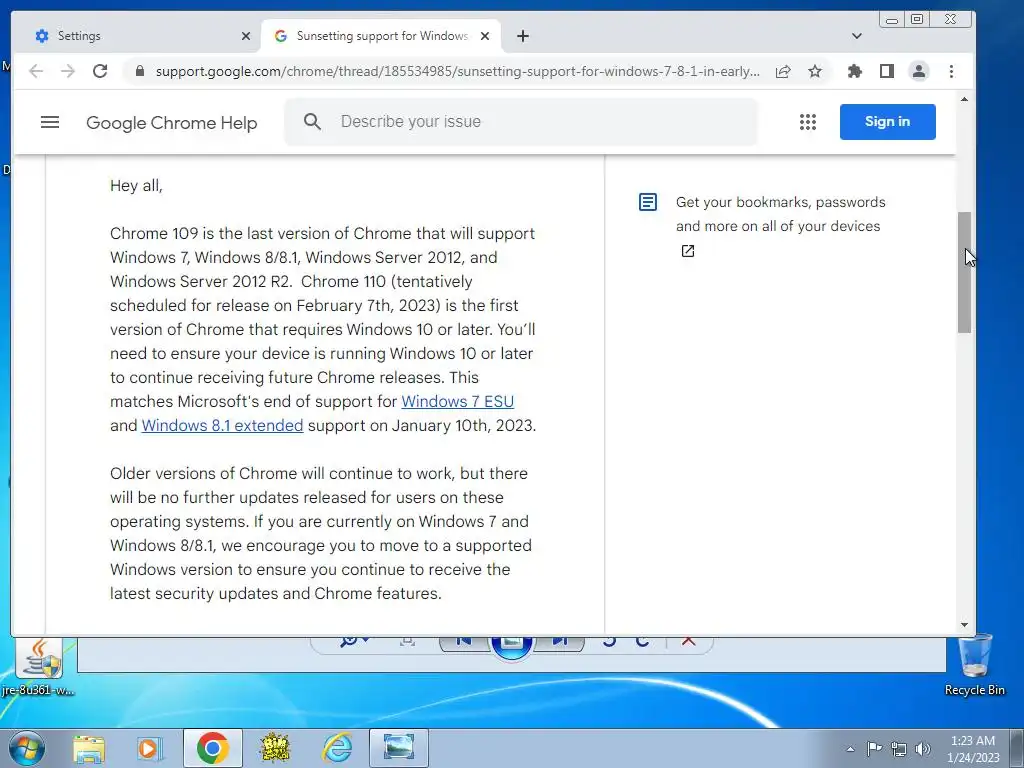Open Internet Explorer from the taskbar
1024x768 pixels.
338,748
